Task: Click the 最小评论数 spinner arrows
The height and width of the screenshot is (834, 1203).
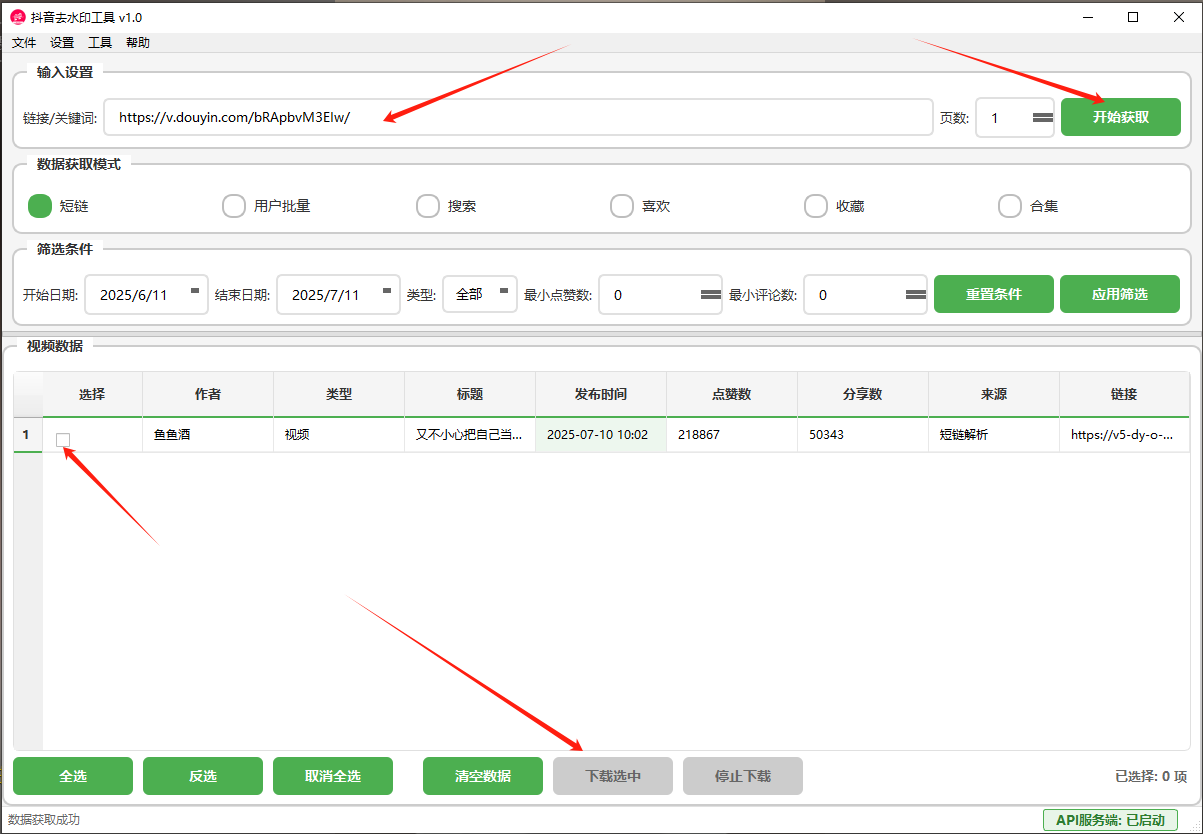Action: (916, 295)
